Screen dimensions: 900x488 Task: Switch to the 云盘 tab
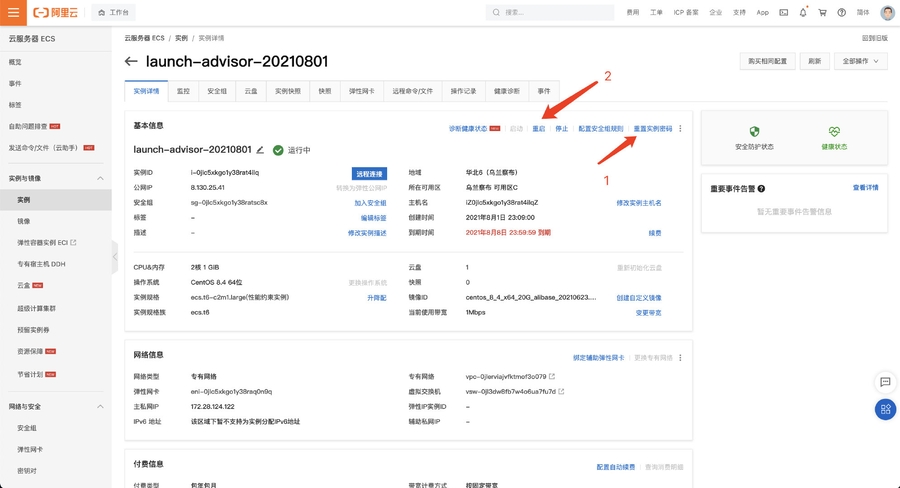[251, 90]
